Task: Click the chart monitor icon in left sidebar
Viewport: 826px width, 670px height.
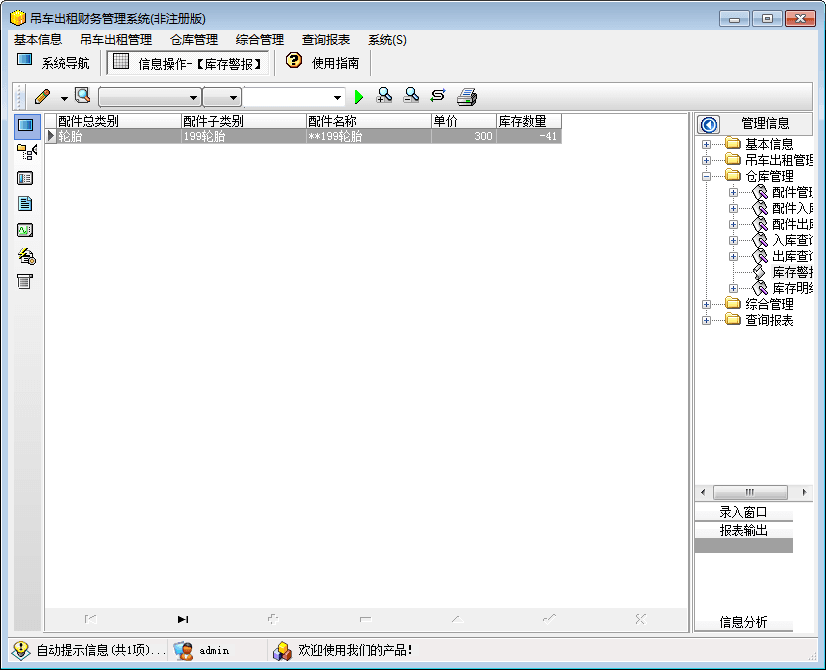Action: point(26,230)
